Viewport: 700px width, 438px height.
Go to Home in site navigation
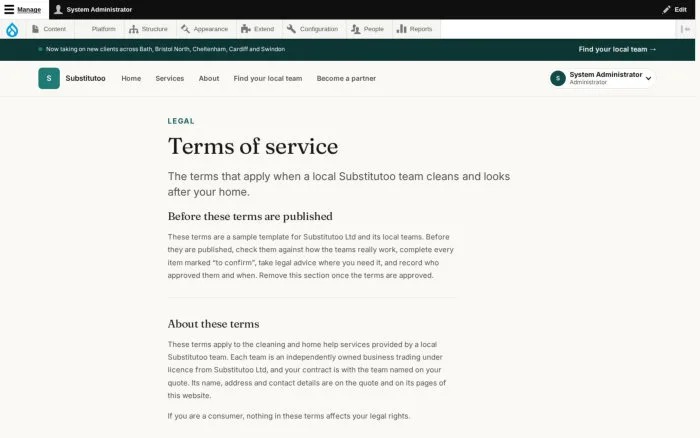[x=131, y=79]
